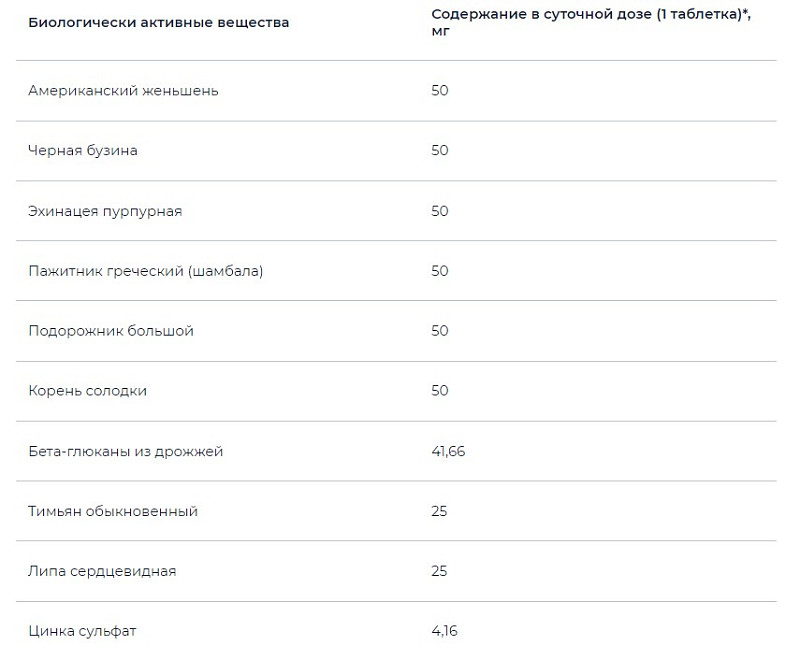This screenshot has height=660, width=800.
Task: Click the 'Липа сердцевидная' ingredient name
Action: point(102,571)
